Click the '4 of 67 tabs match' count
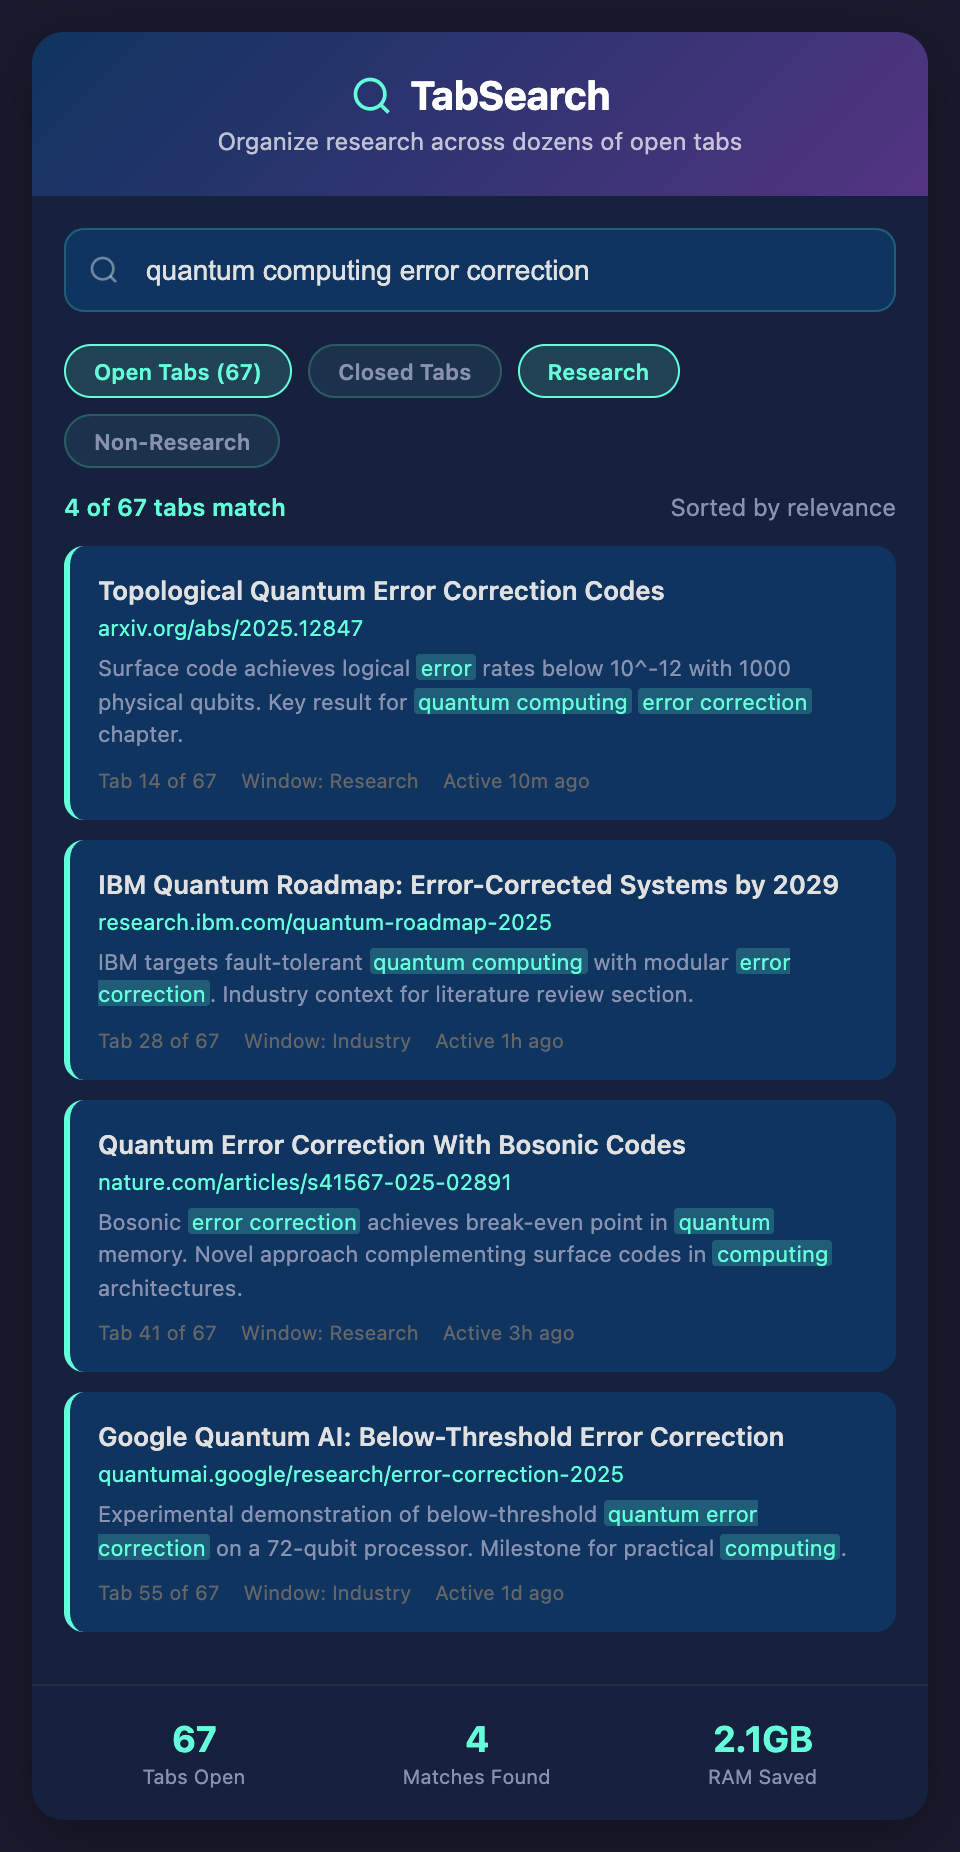The width and height of the screenshot is (960, 1852). 175,508
